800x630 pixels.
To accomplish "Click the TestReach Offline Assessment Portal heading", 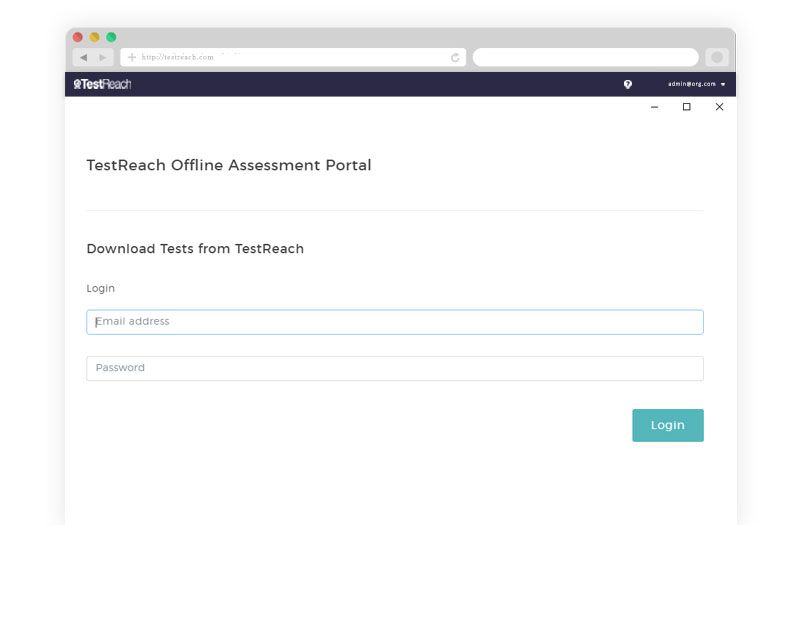I will coord(229,165).
